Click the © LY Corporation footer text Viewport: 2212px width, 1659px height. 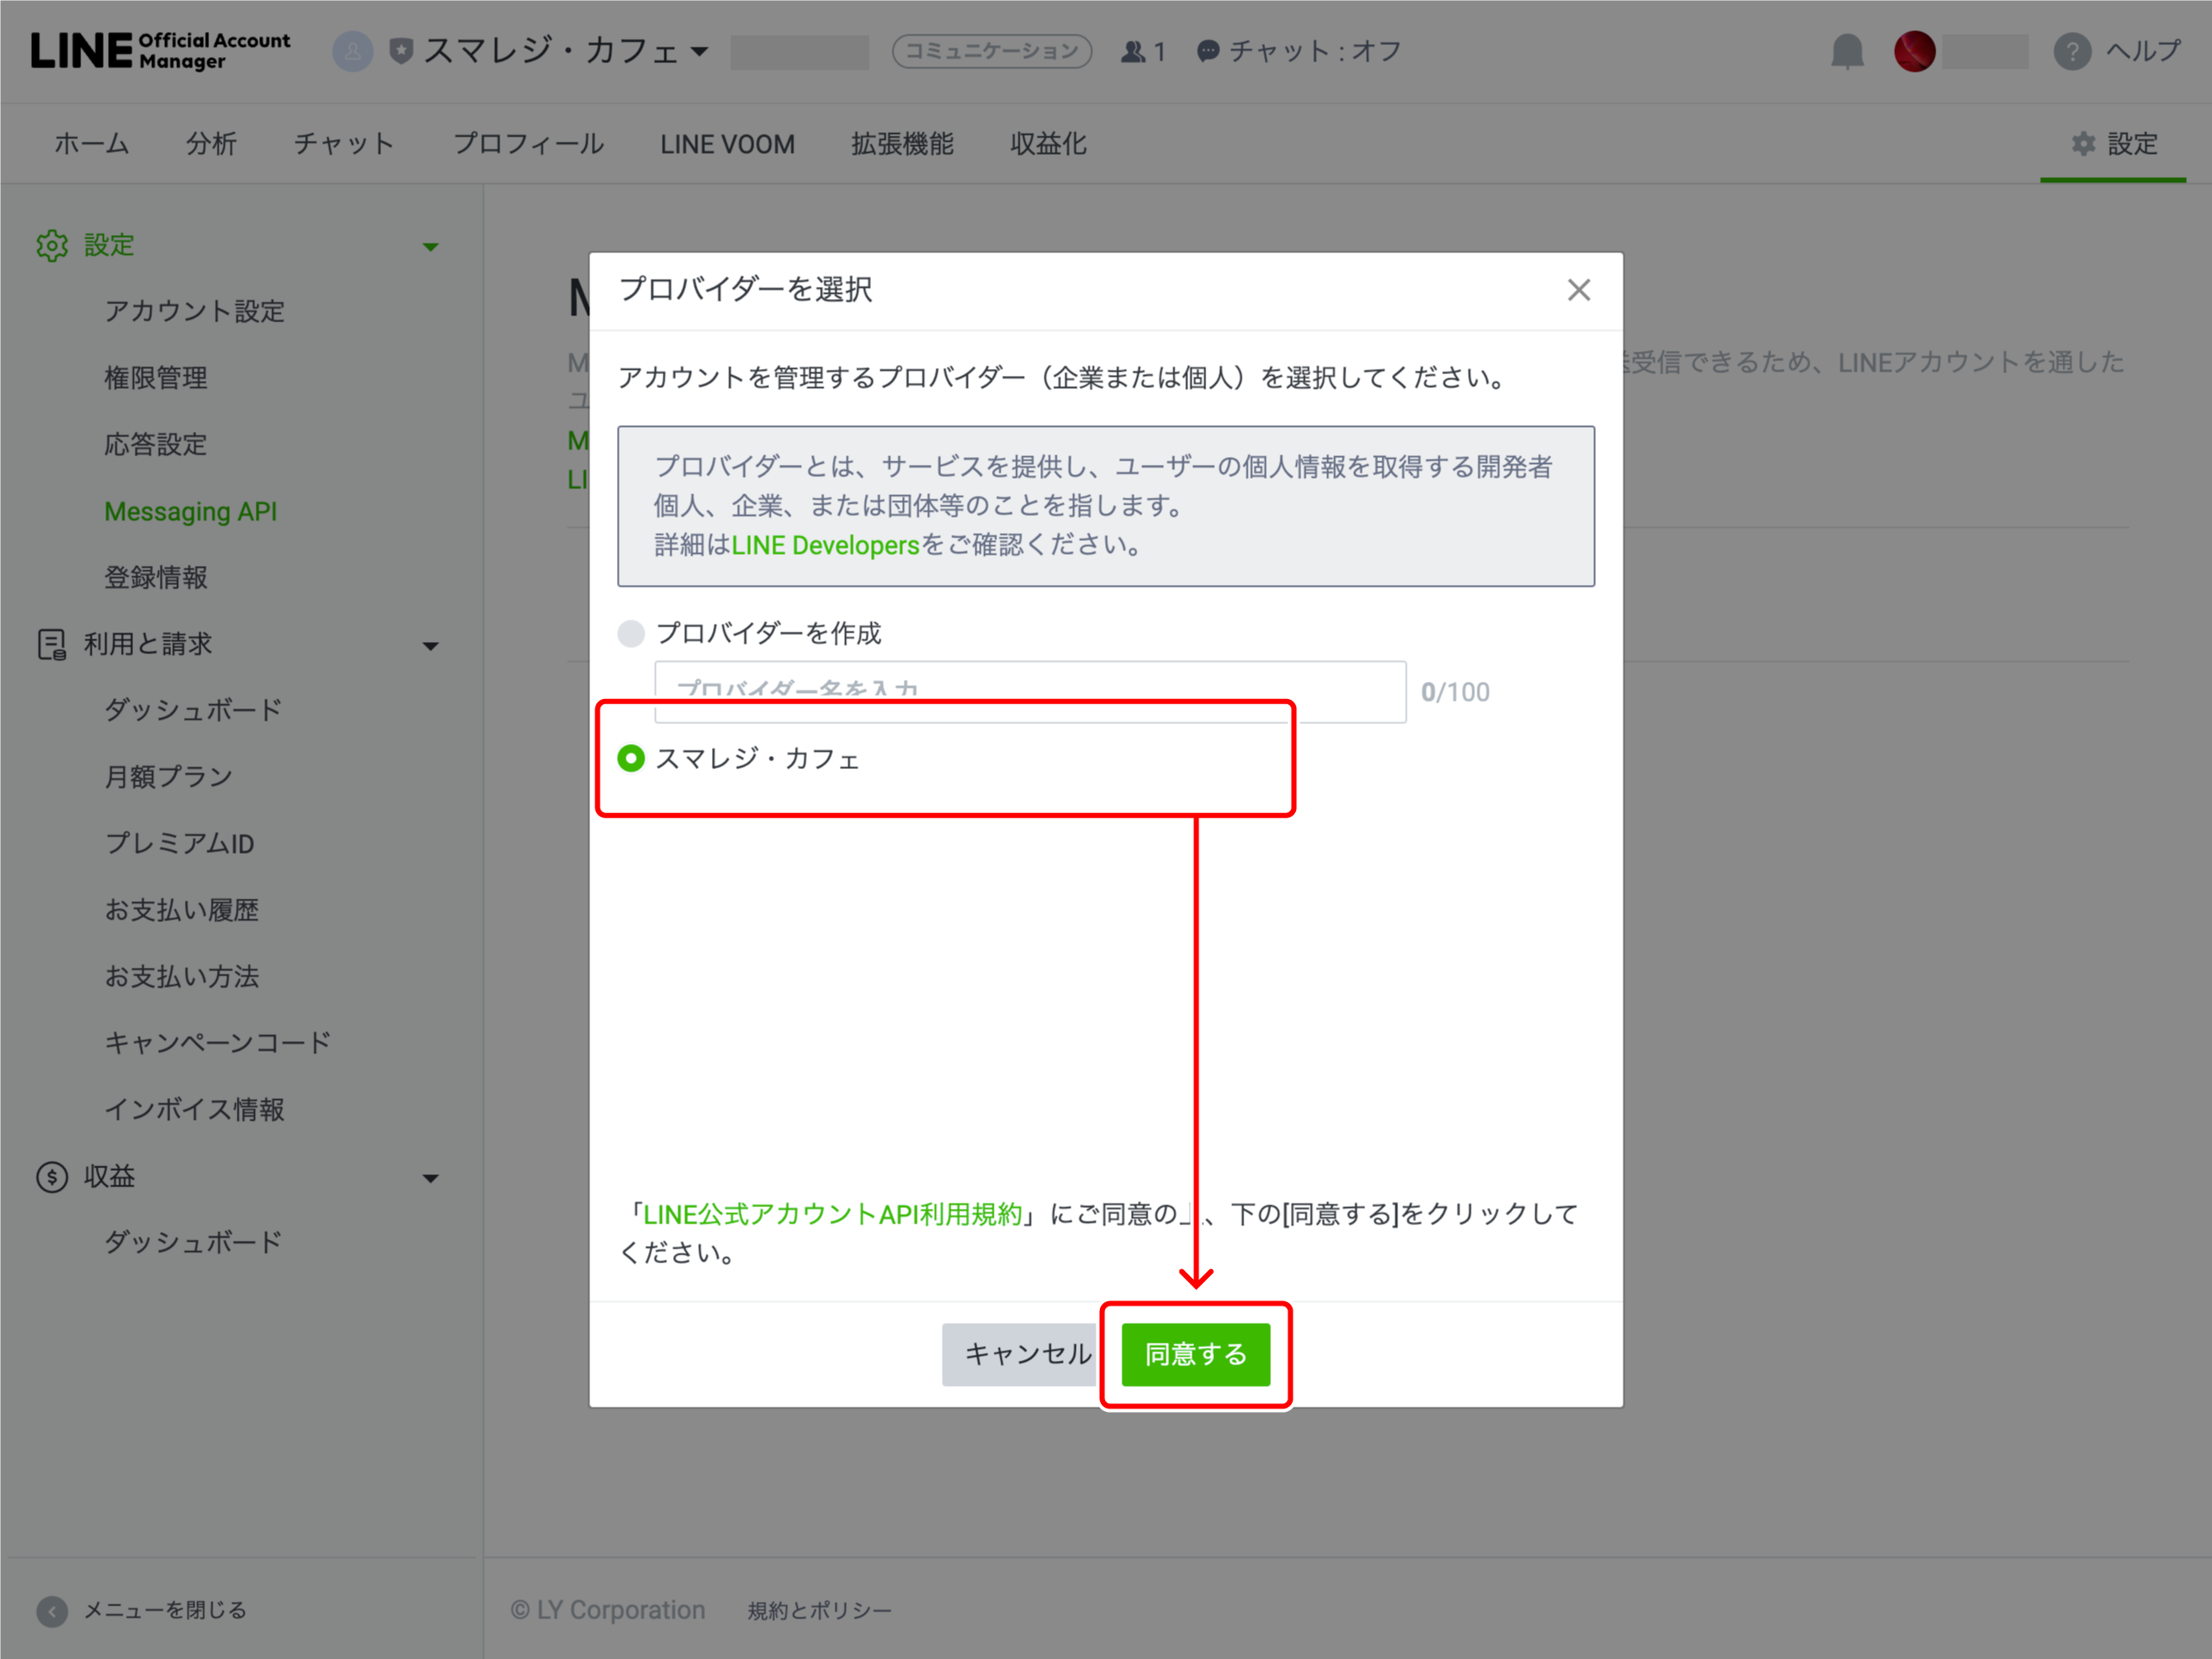(x=608, y=1610)
